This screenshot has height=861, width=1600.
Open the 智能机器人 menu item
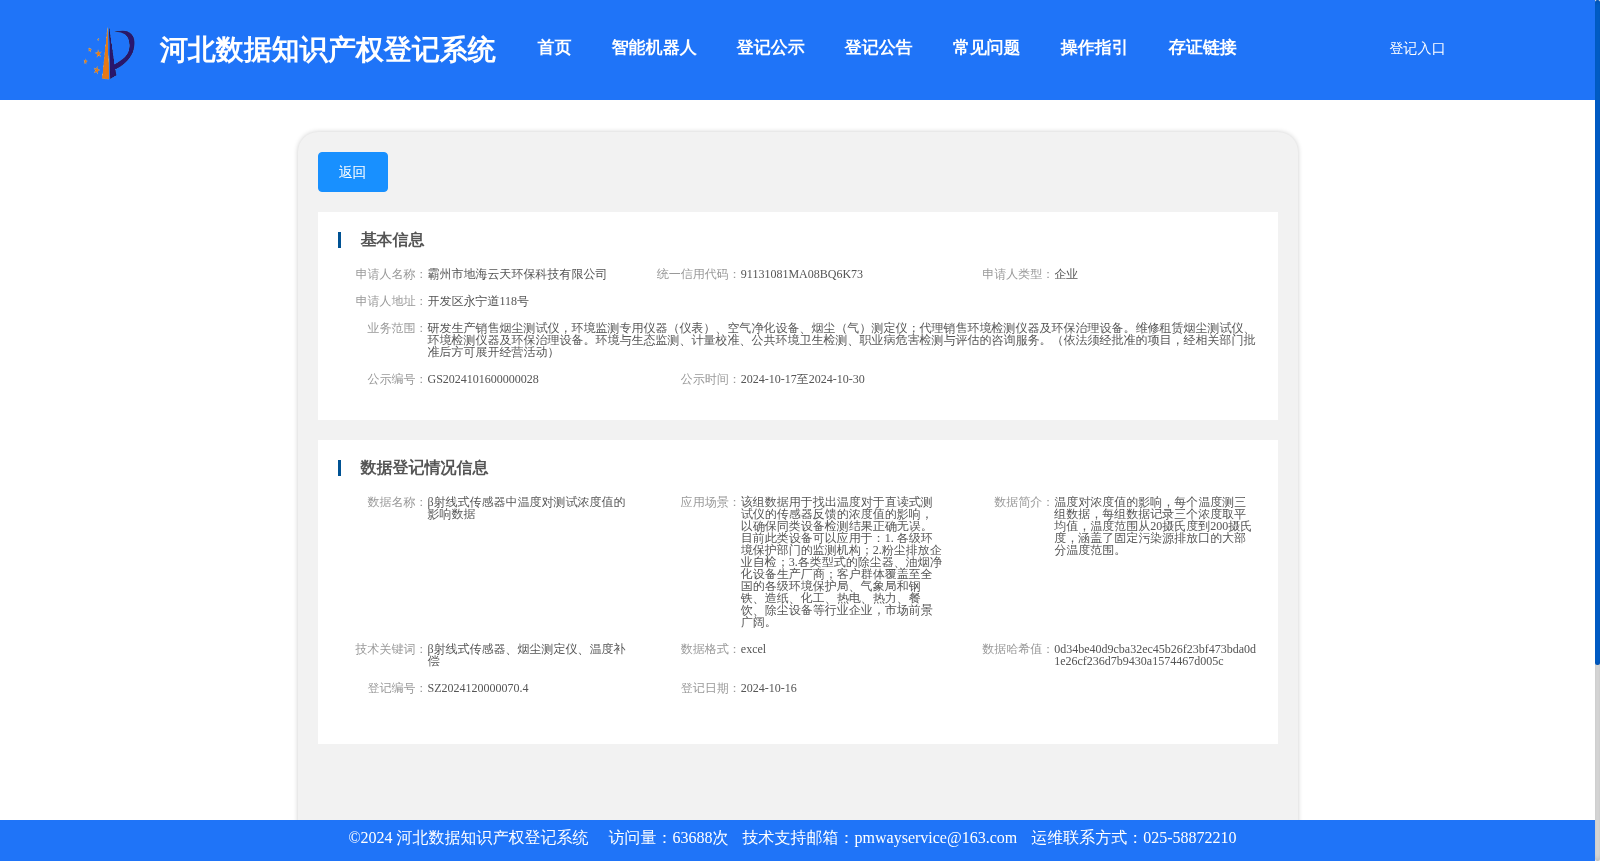[654, 48]
